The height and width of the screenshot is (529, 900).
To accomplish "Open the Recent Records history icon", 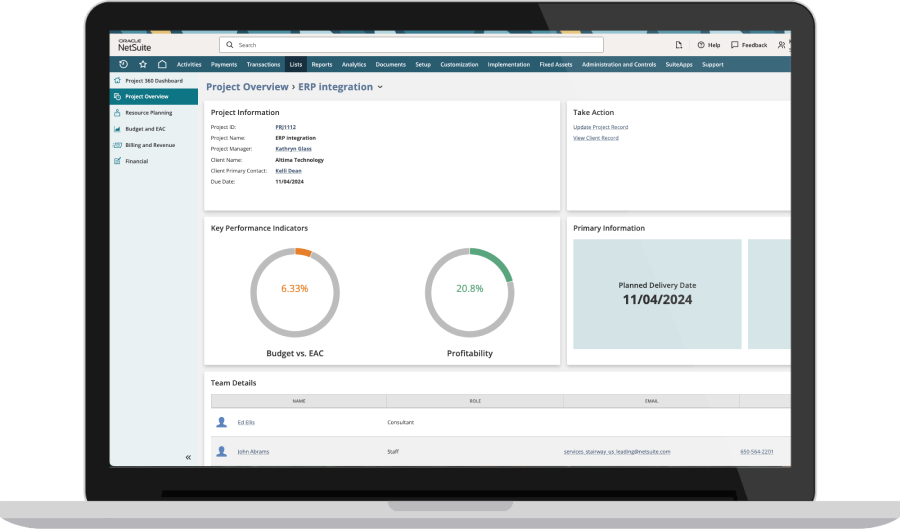I will [x=123, y=64].
